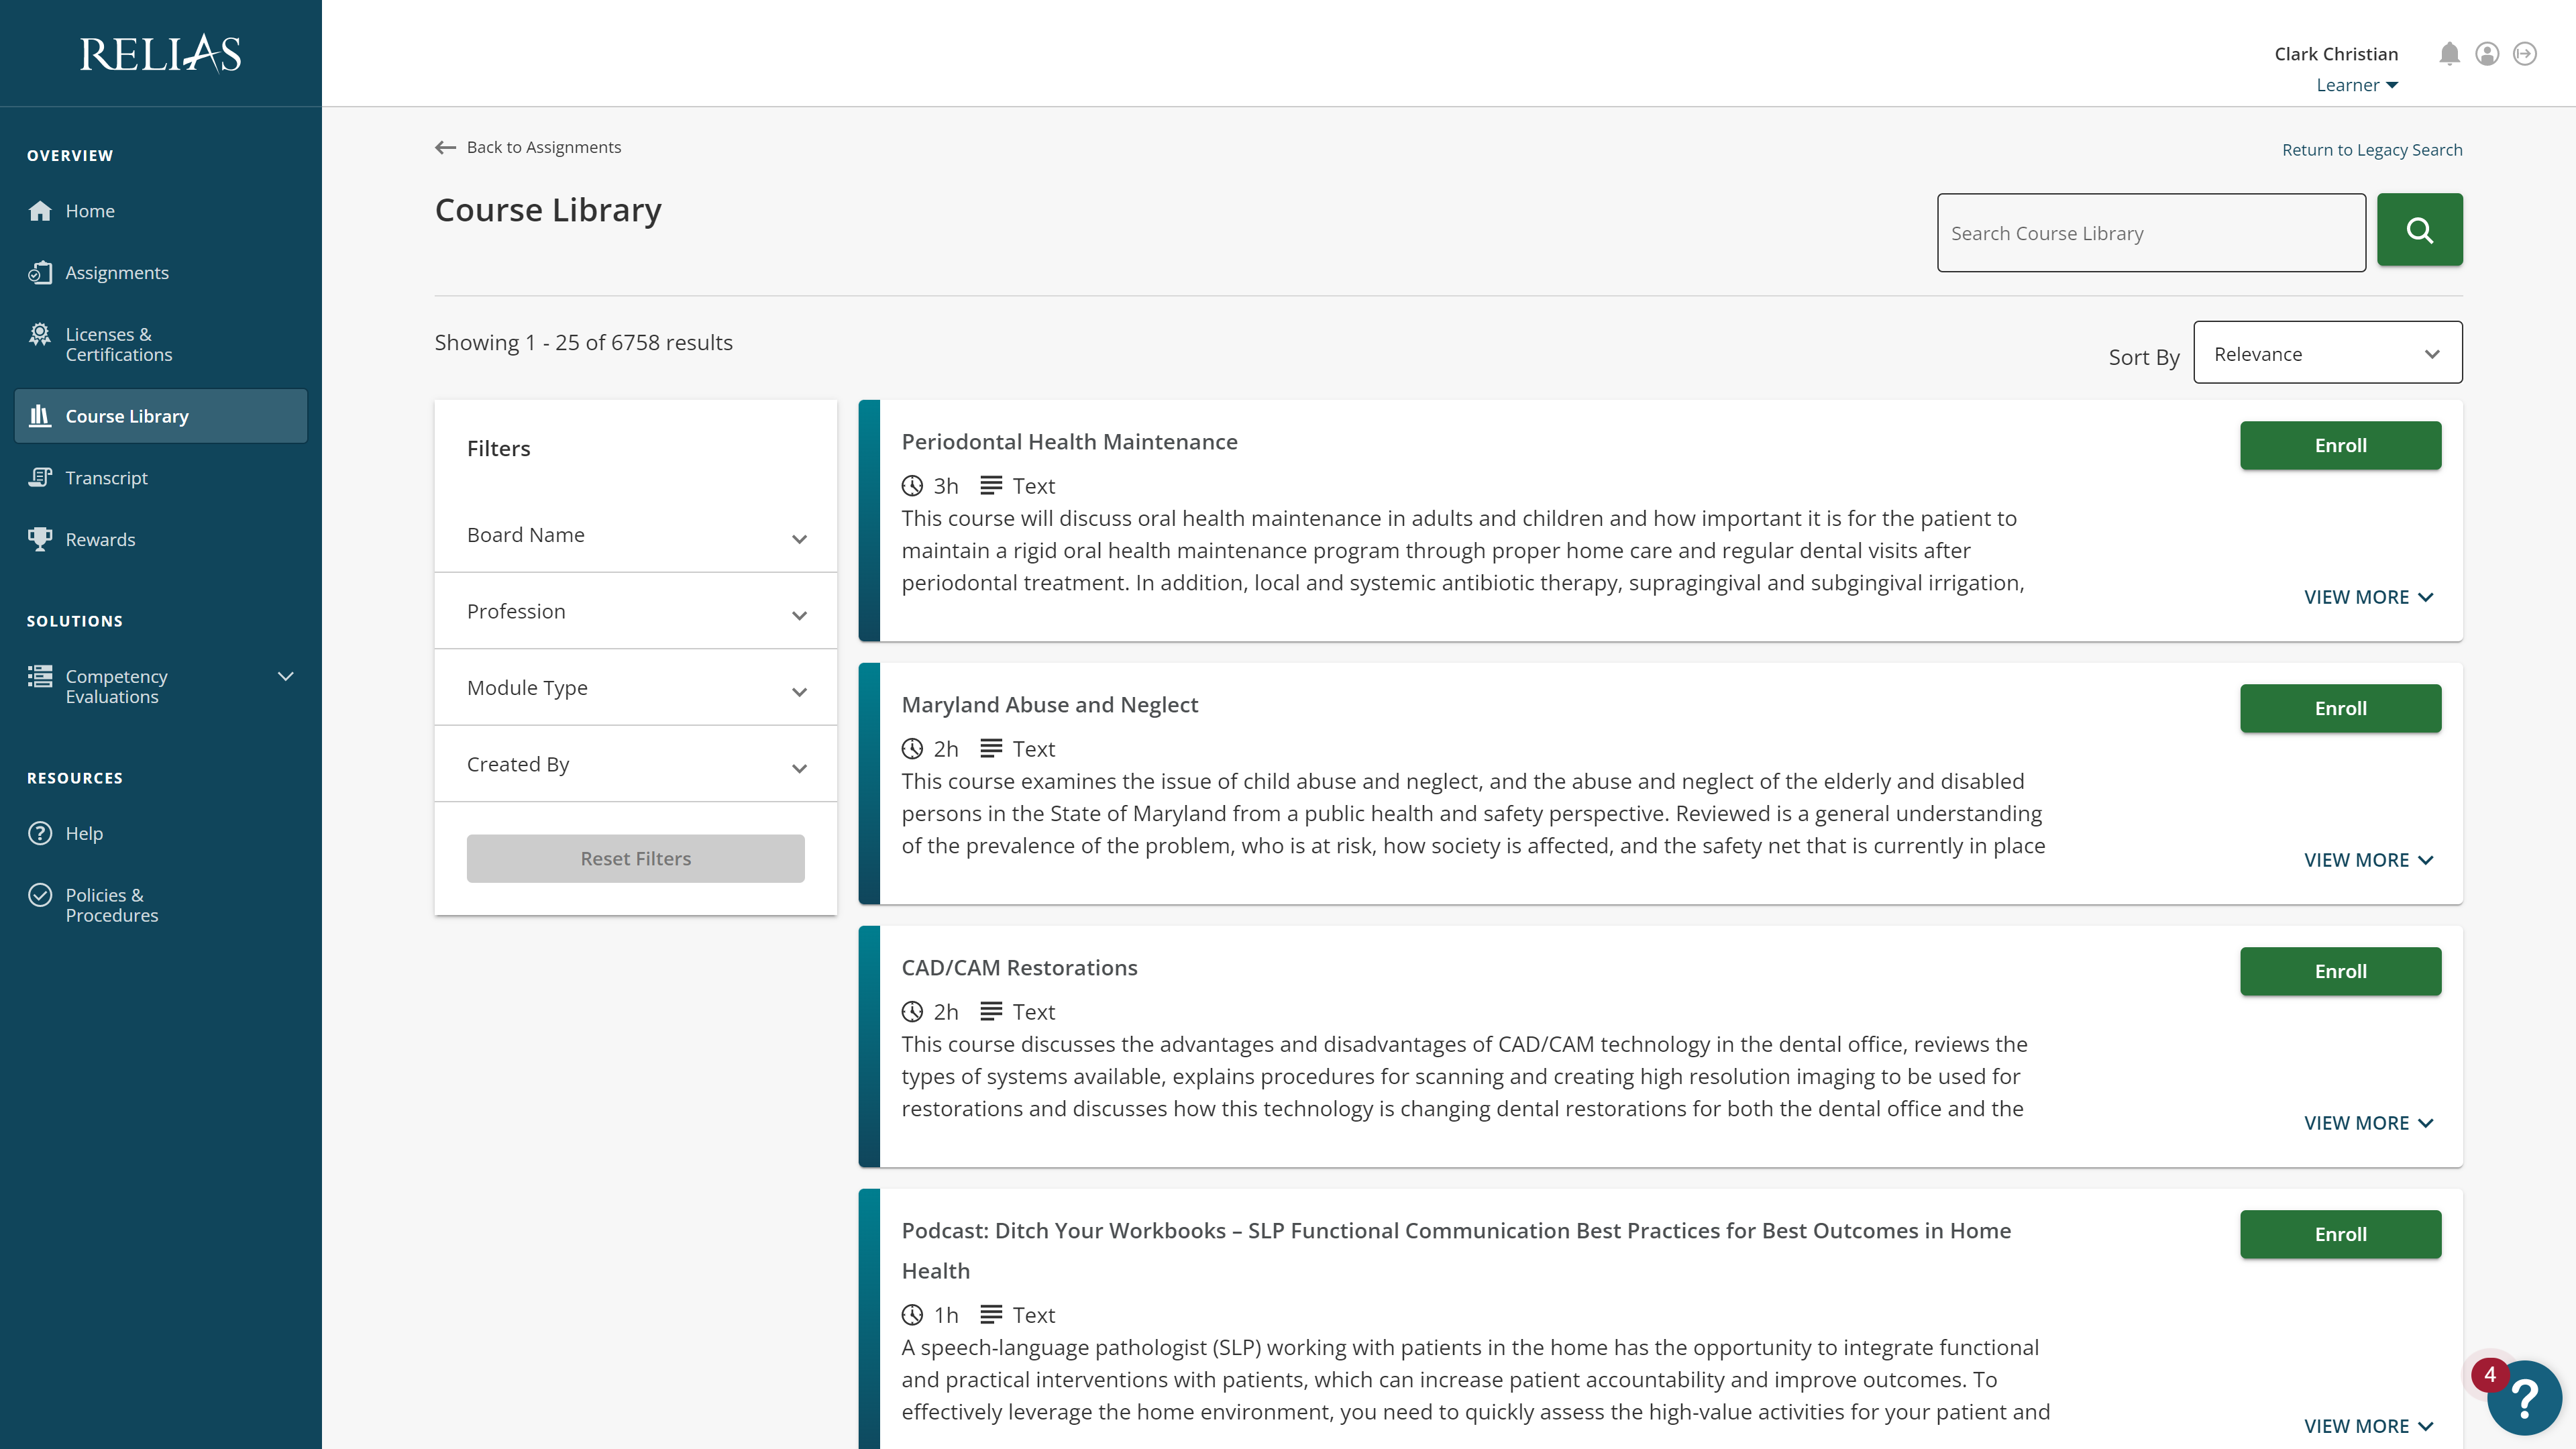Click the Licenses & Certifications badge icon
Viewport: 2576px width, 1449px height.
tap(40, 335)
